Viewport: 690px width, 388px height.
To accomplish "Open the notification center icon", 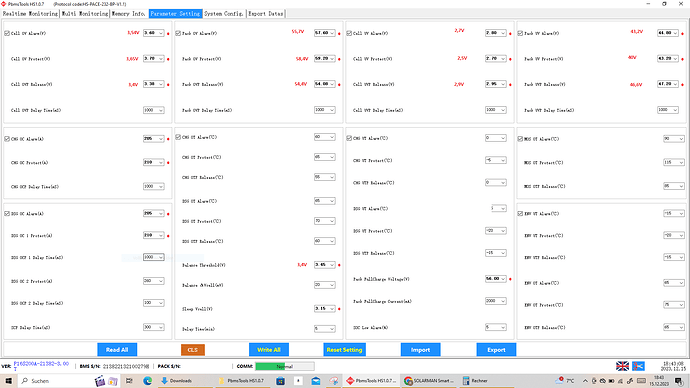I will [x=680, y=381].
